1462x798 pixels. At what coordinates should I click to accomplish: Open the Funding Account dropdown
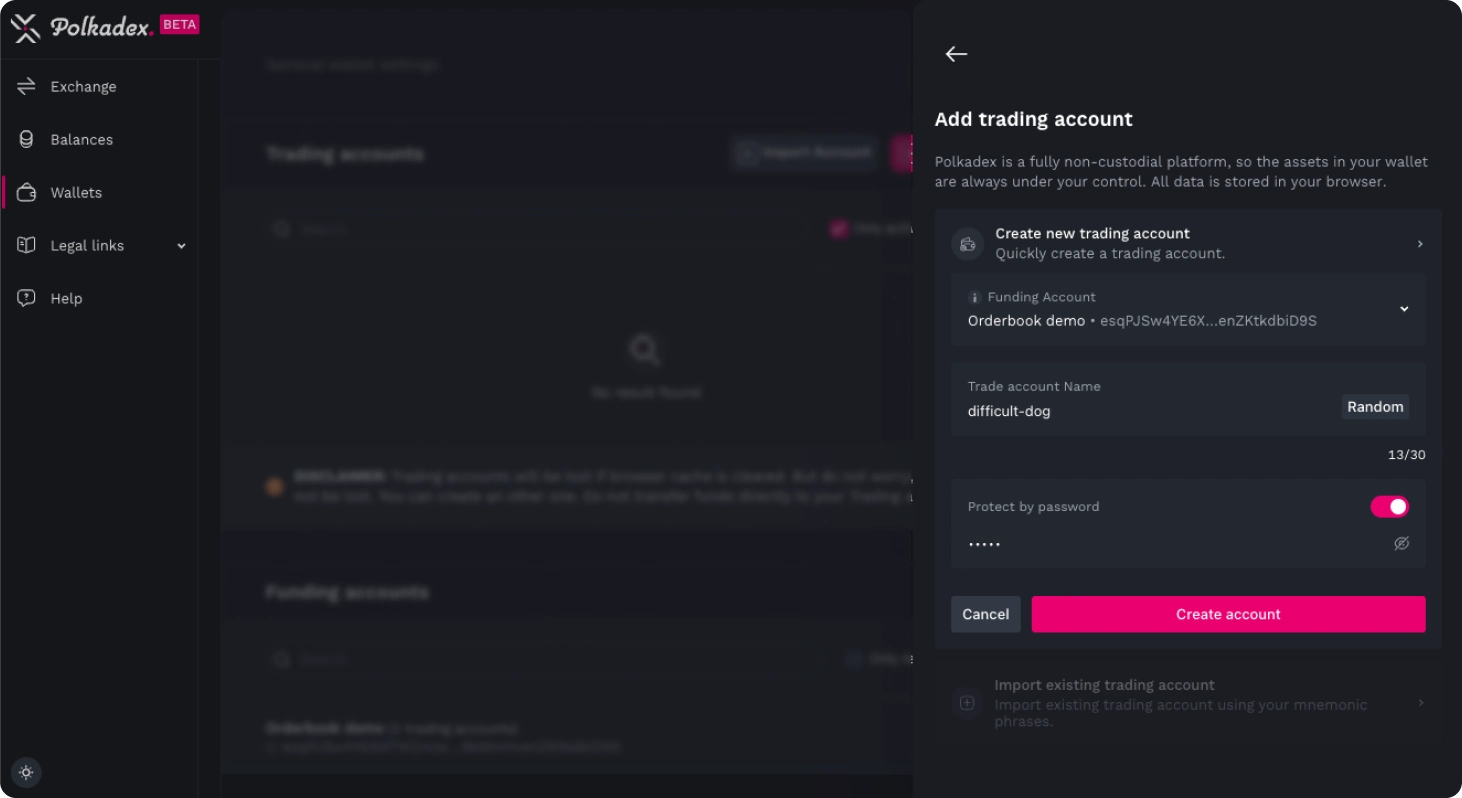click(1404, 309)
